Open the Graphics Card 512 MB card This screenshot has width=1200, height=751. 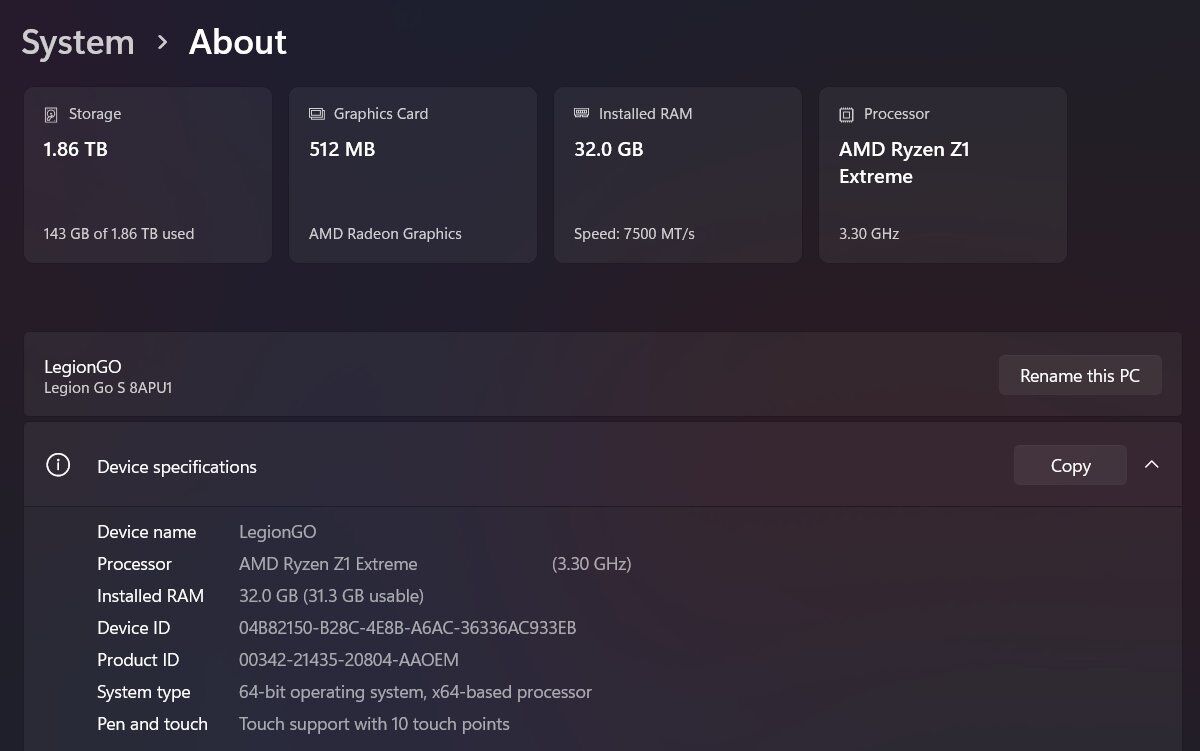tap(412, 175)
